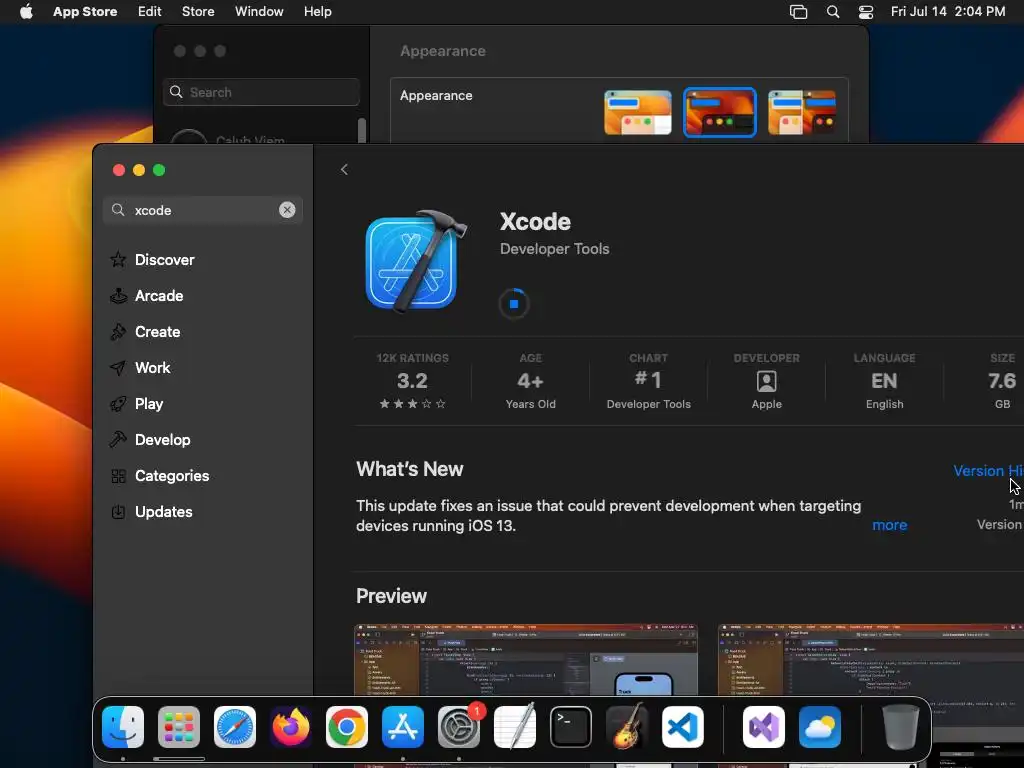Click the Search field in System Settings
This screenshot has width=1024, height=768.
point(261,92)
